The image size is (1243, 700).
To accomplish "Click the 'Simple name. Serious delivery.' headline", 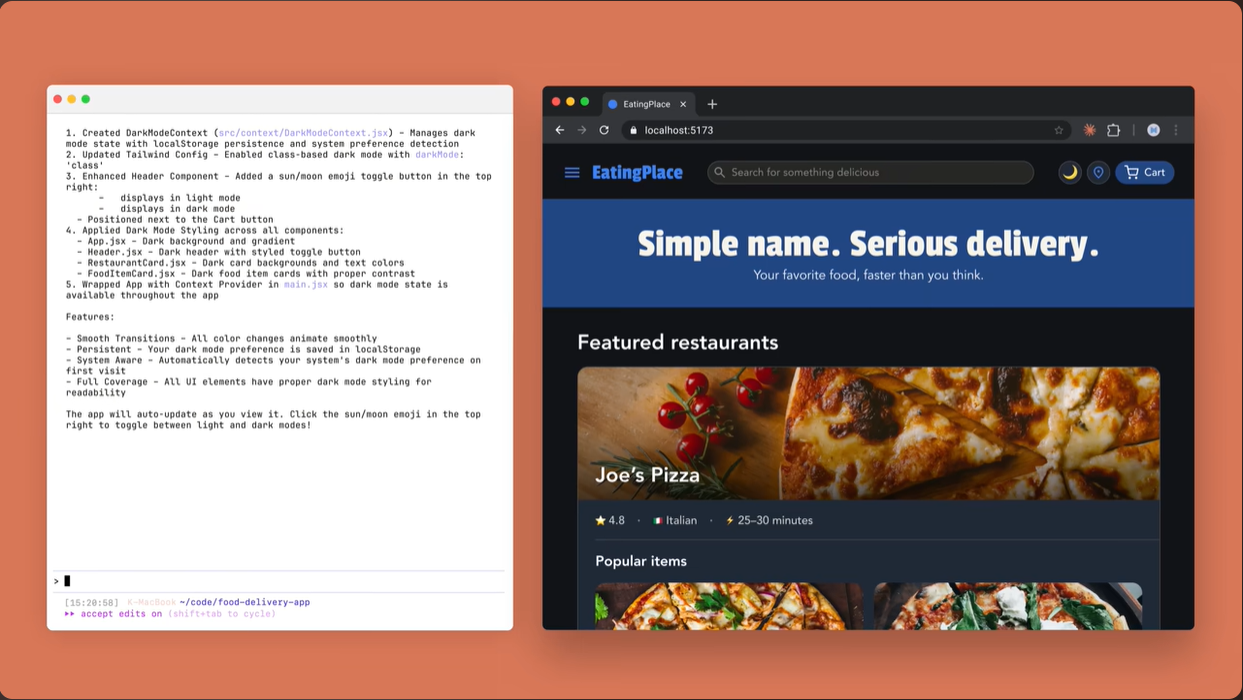I will [868, 244].
